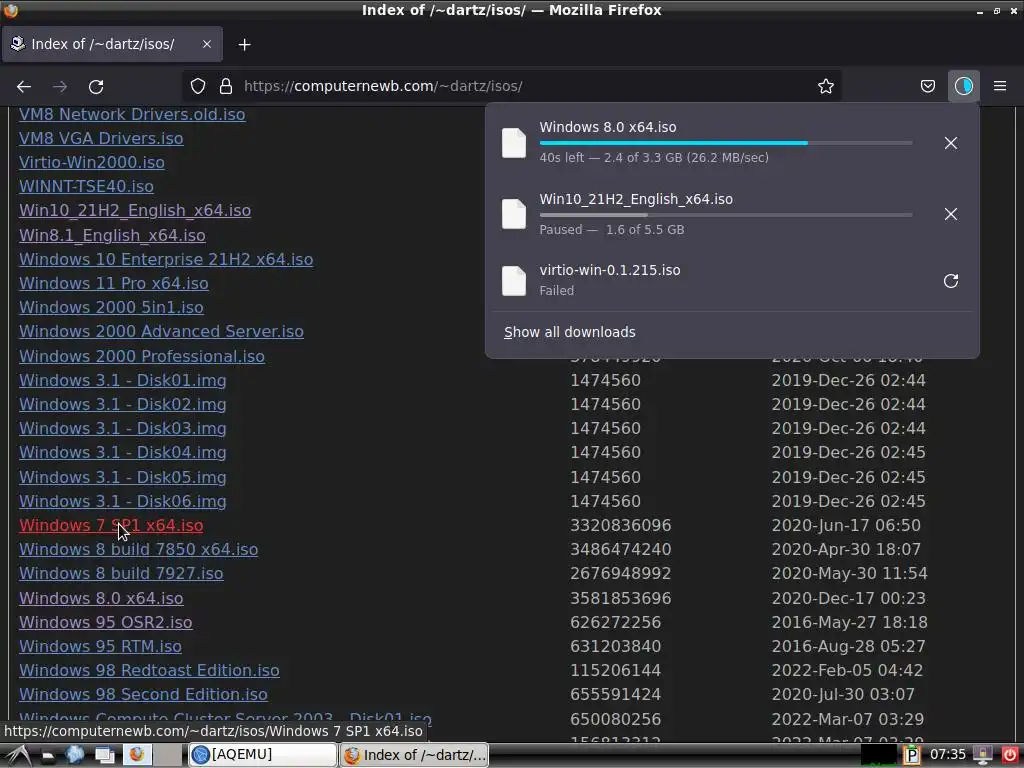Open Windows 3.1 - Disk06.img link

(x=123, y=502)
